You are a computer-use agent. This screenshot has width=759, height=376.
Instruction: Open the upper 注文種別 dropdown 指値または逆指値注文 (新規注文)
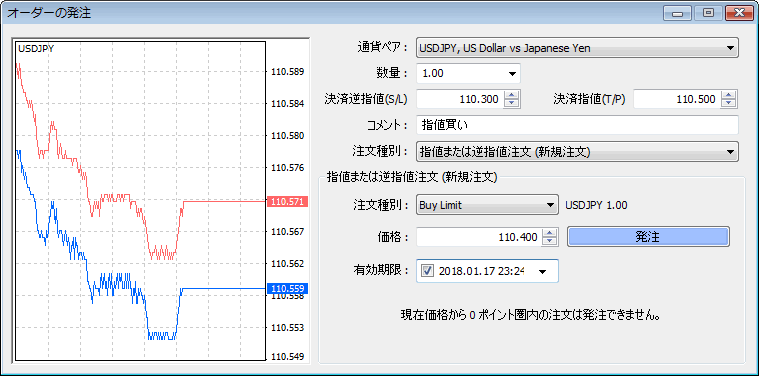(577, 151)
